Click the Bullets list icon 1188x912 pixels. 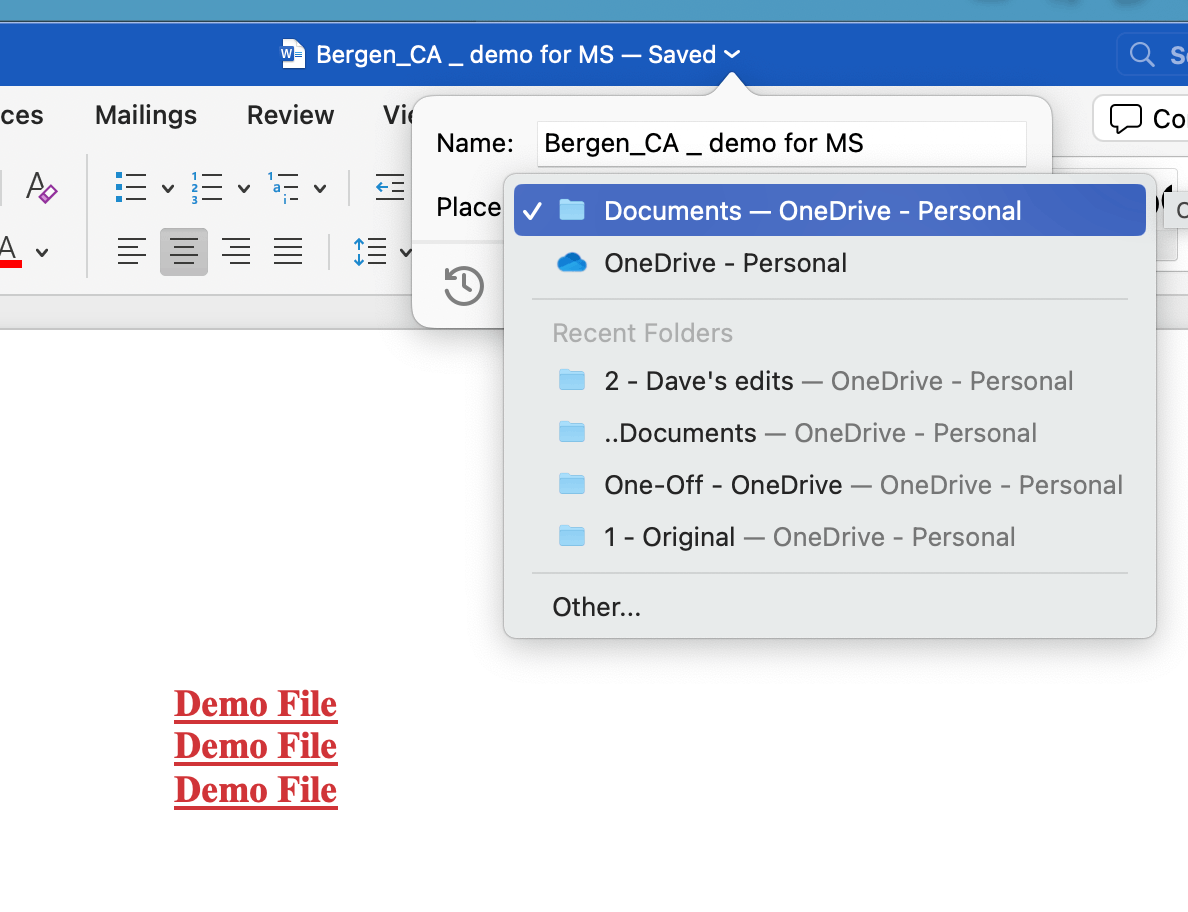(131, 187)
